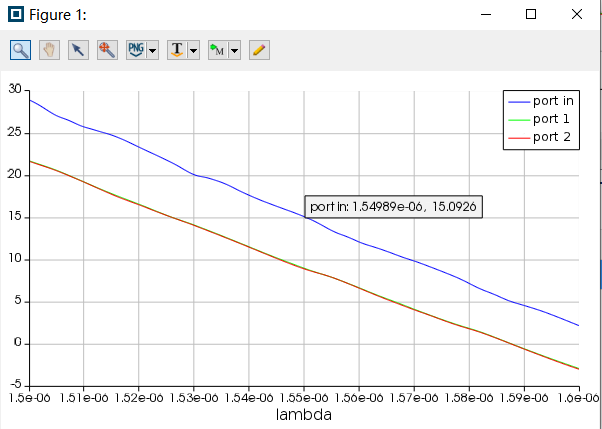
Task: Minimize the Figure 1 window
Action: [486, 15]
